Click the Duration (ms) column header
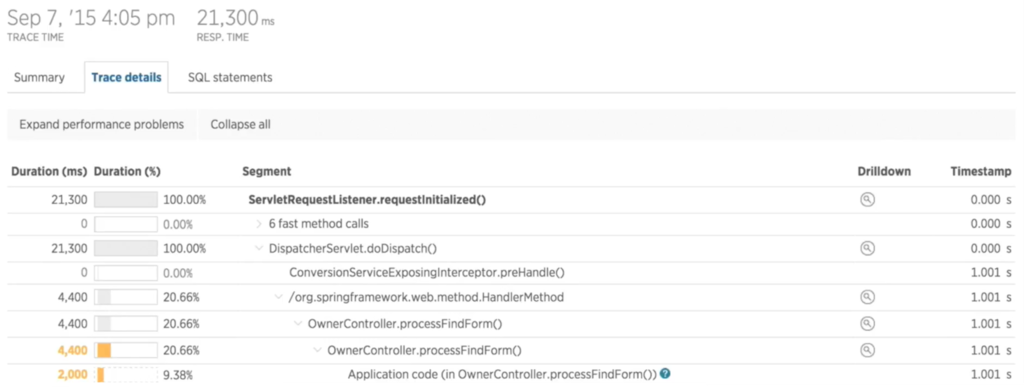The width and height of the screenshot is (1024, 388). (49, 171)
